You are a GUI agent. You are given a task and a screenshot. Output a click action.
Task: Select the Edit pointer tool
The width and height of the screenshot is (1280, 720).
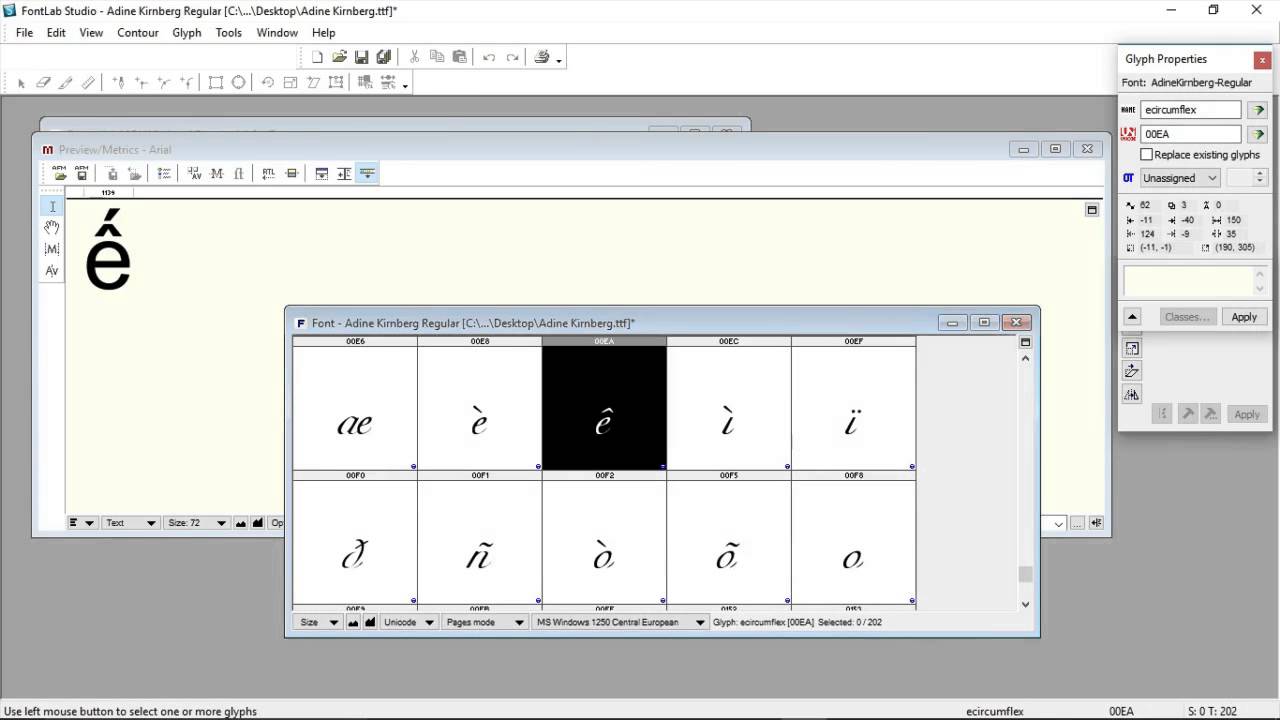click(21, 83)
